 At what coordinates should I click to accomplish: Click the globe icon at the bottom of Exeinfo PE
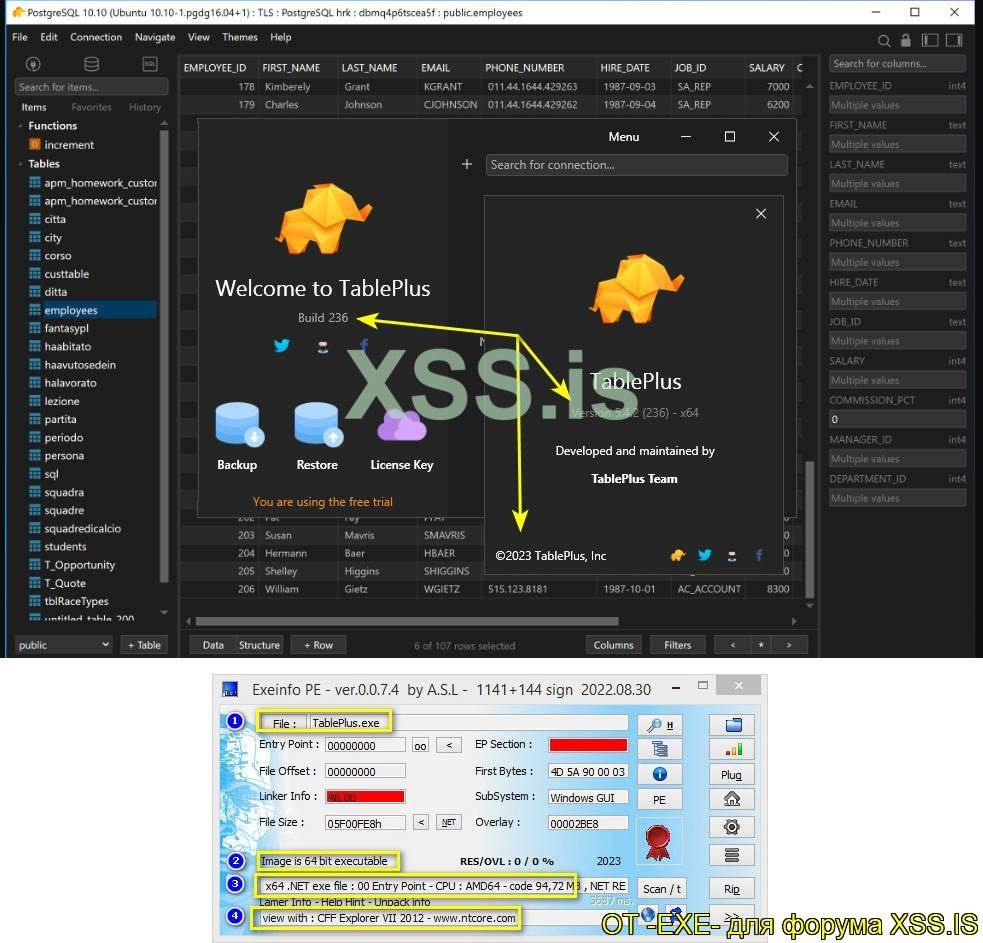click(647, 914)
